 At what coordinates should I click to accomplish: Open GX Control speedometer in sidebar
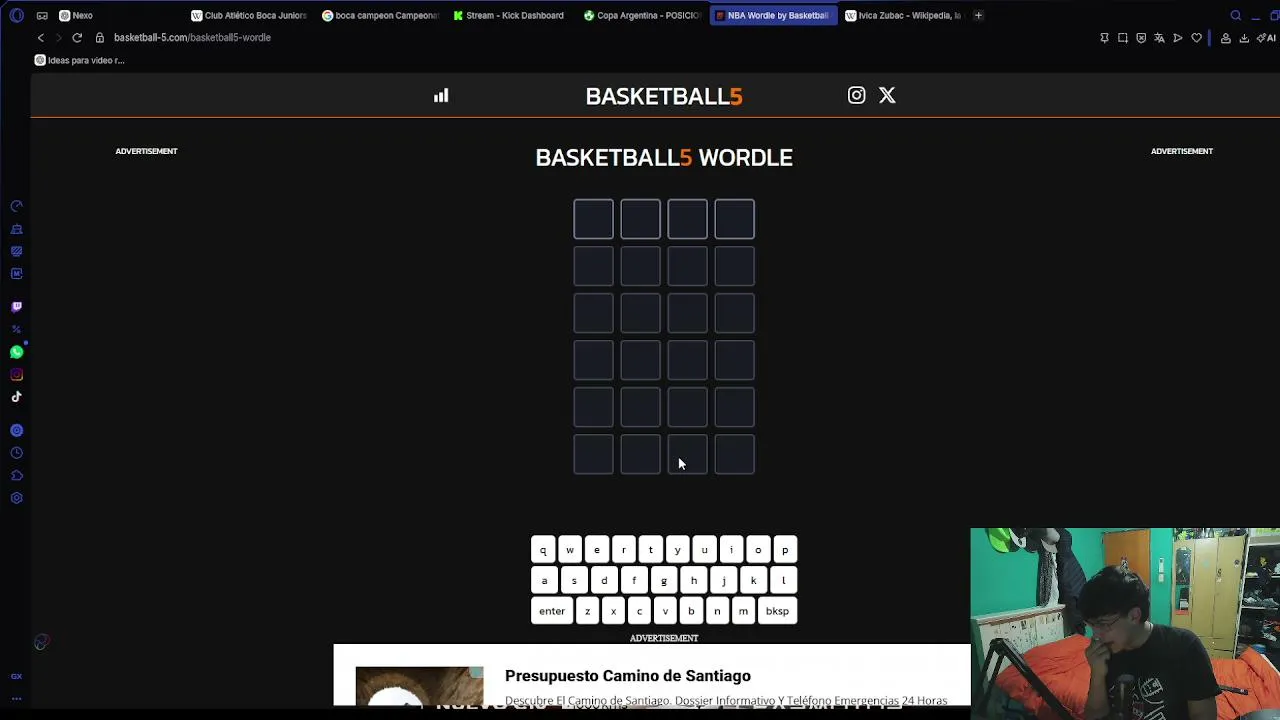coord(16,206)
